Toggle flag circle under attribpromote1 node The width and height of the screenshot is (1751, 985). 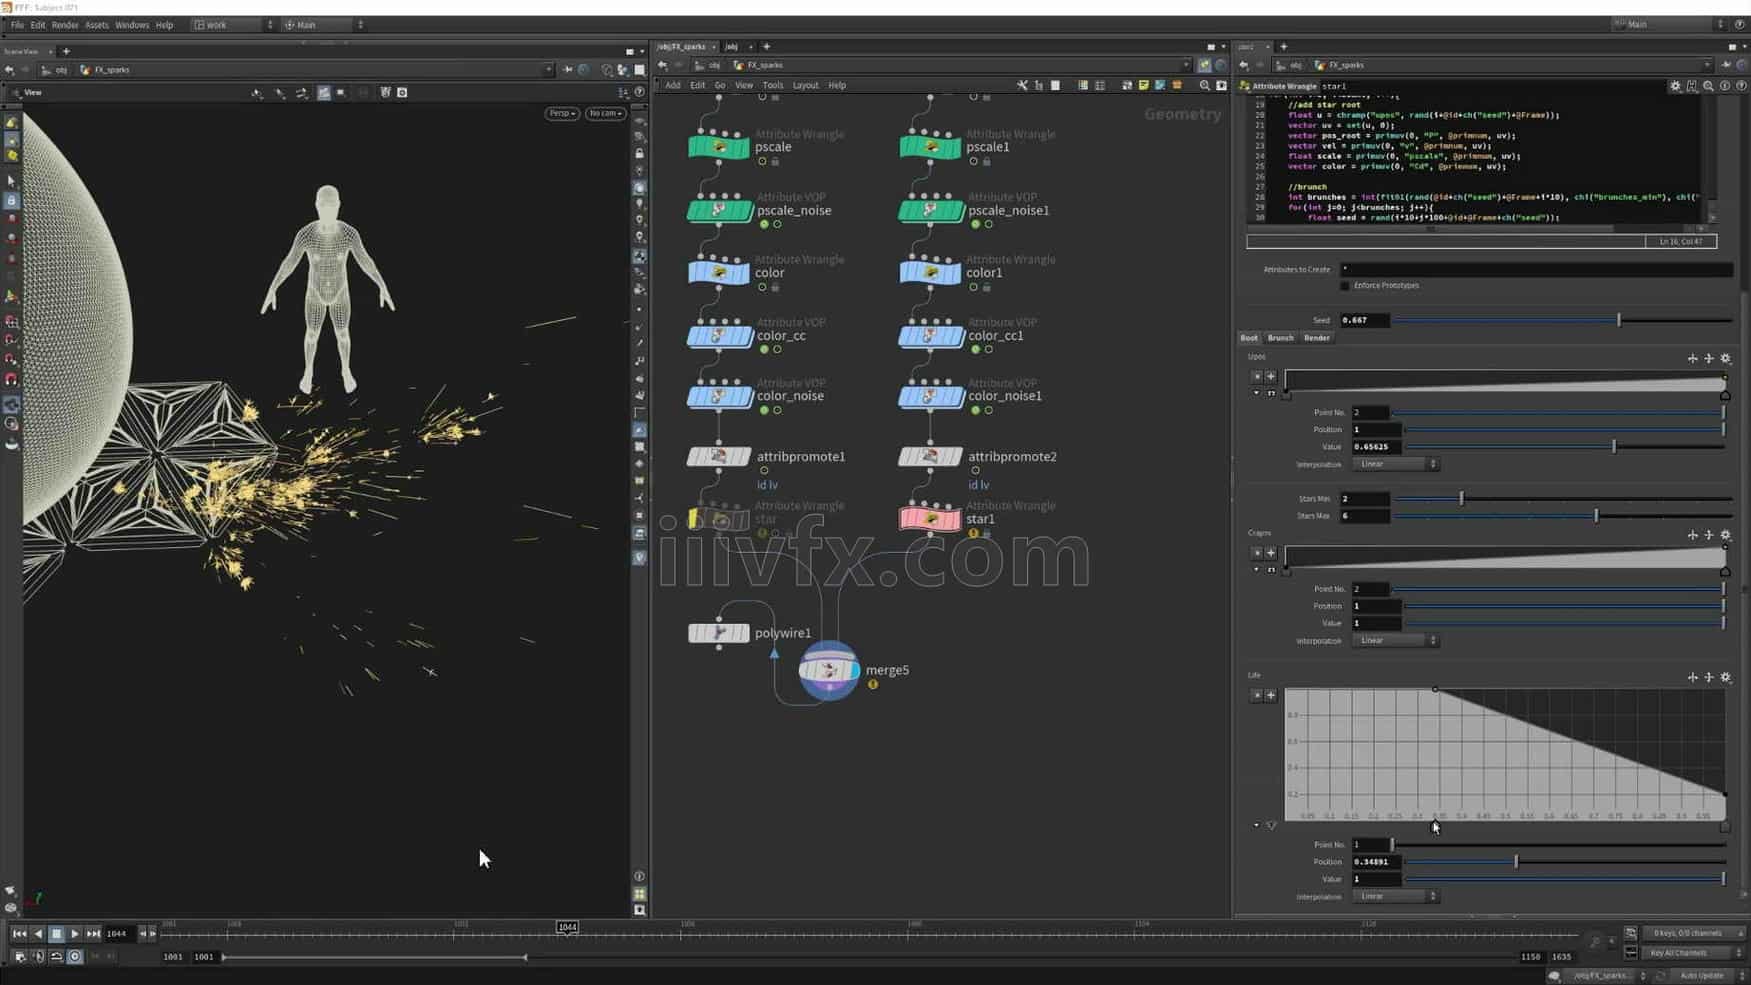coord(764,471)
